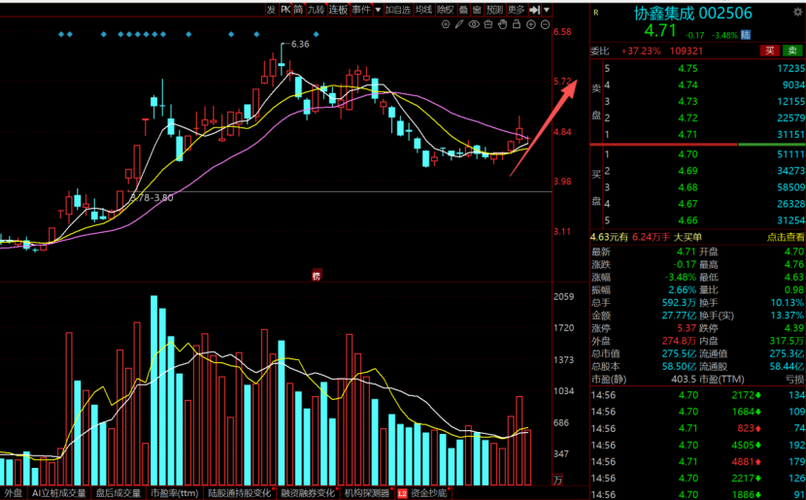Toggle the 九转 indicator button
The width and height of the screenshot is (806, 500).
[x=316, y=9]
